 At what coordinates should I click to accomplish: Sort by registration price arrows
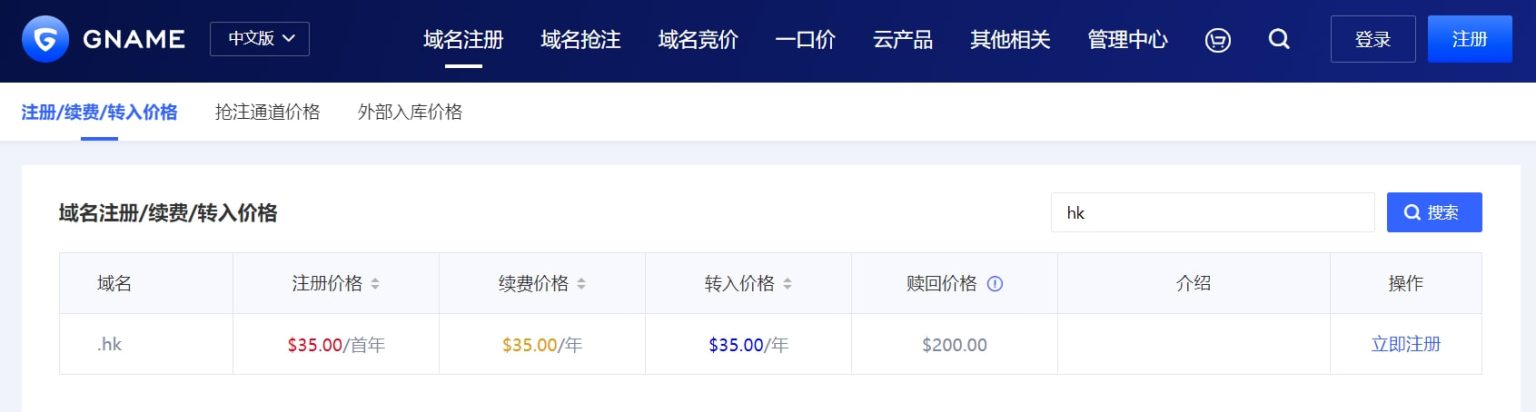tap(375, 284)
